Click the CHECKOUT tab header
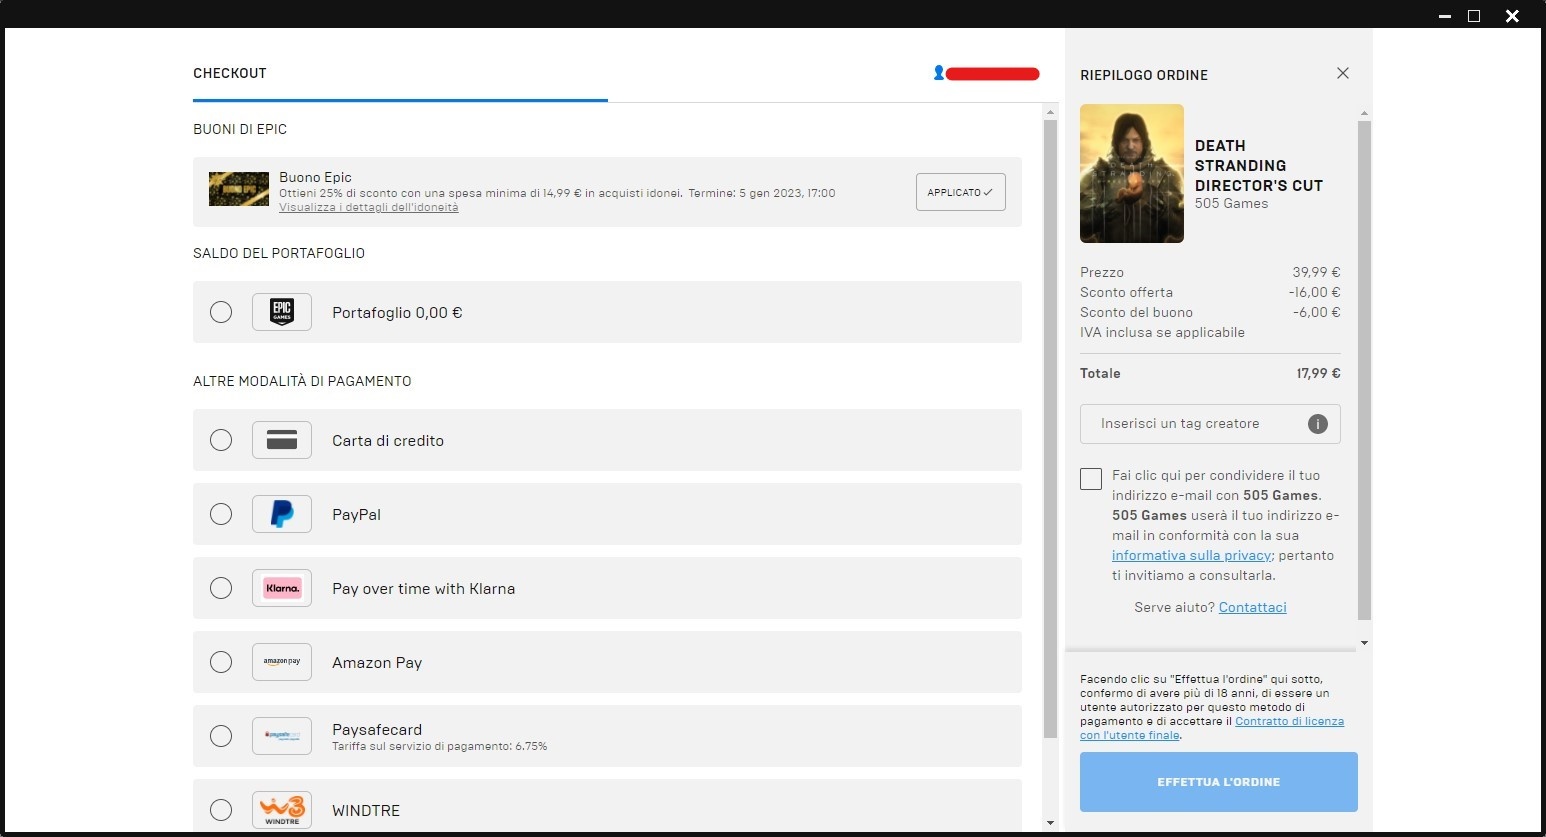This screenshot has width=1546, height=837. point(230,73)
